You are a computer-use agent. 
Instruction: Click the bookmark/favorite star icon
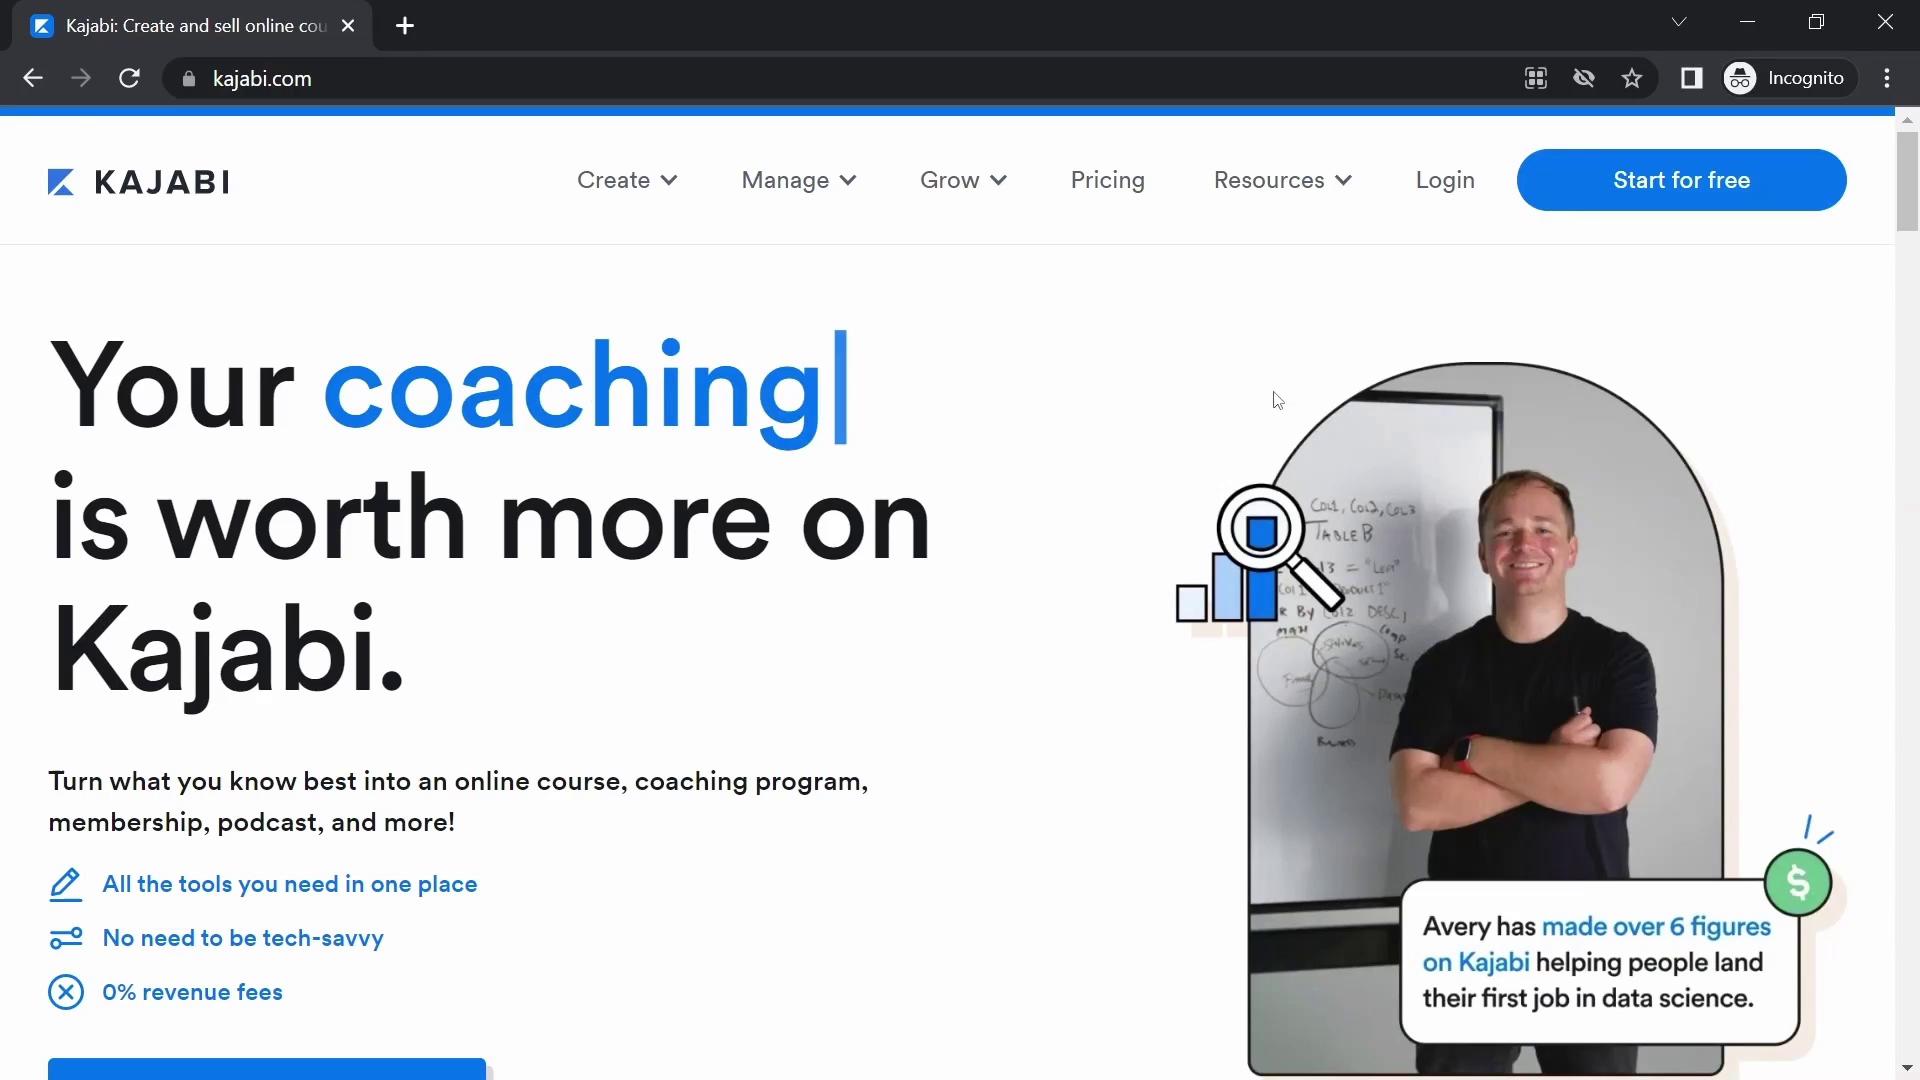1633,78
